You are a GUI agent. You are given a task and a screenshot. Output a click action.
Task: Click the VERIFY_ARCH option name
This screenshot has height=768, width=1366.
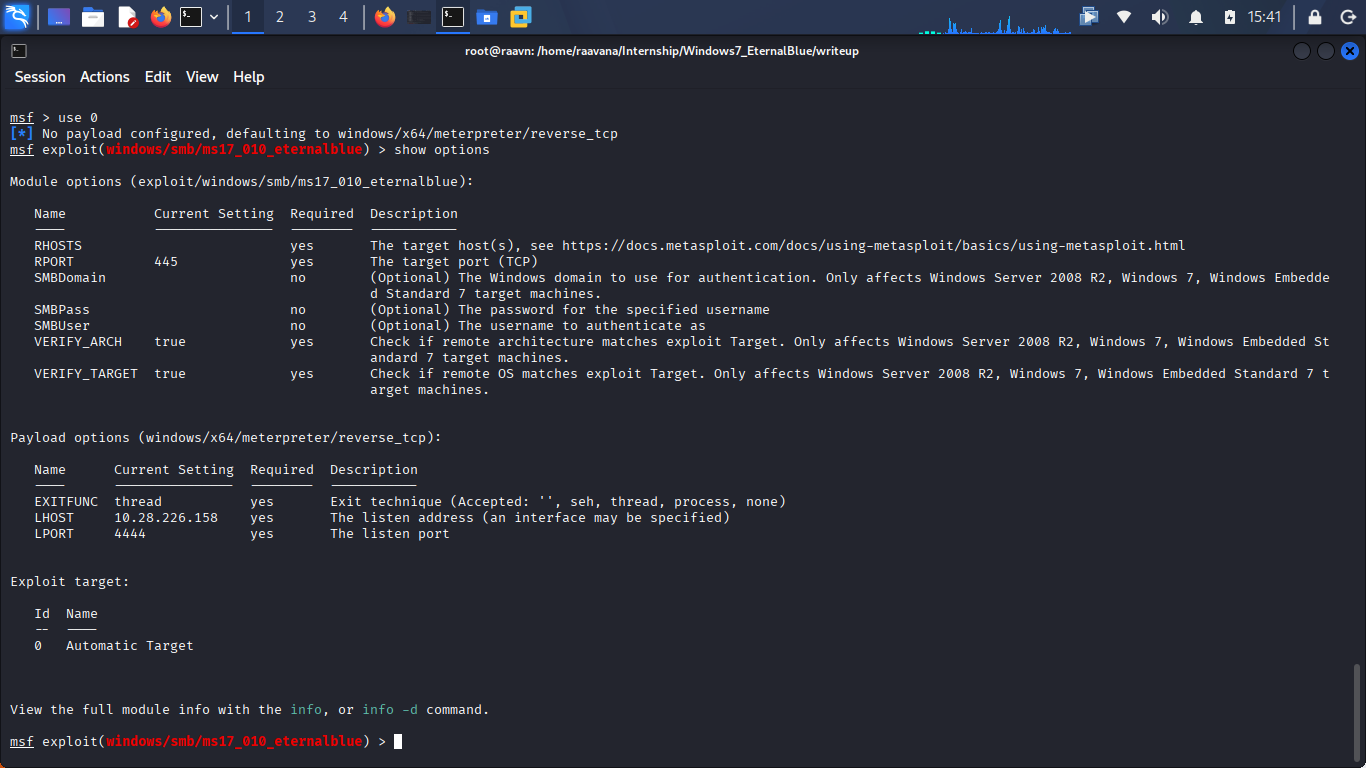pos(78,342)
